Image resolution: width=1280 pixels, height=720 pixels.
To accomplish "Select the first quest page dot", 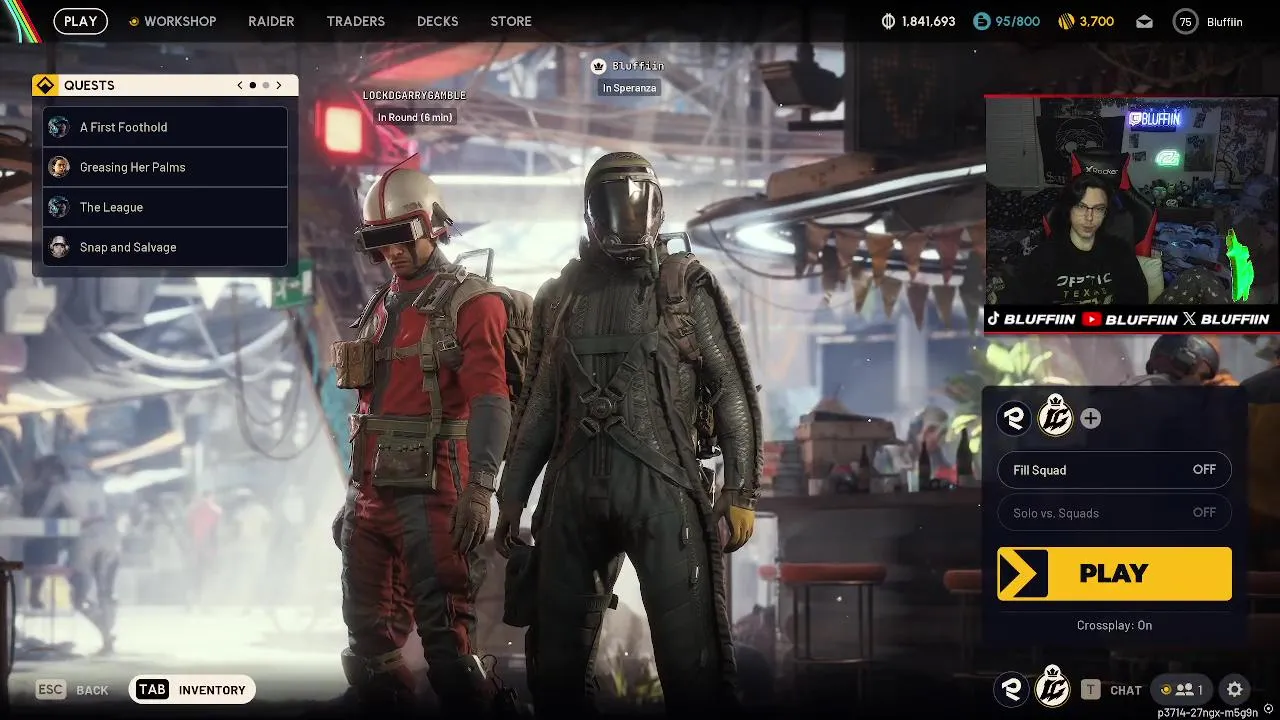I will coord(253,86).
